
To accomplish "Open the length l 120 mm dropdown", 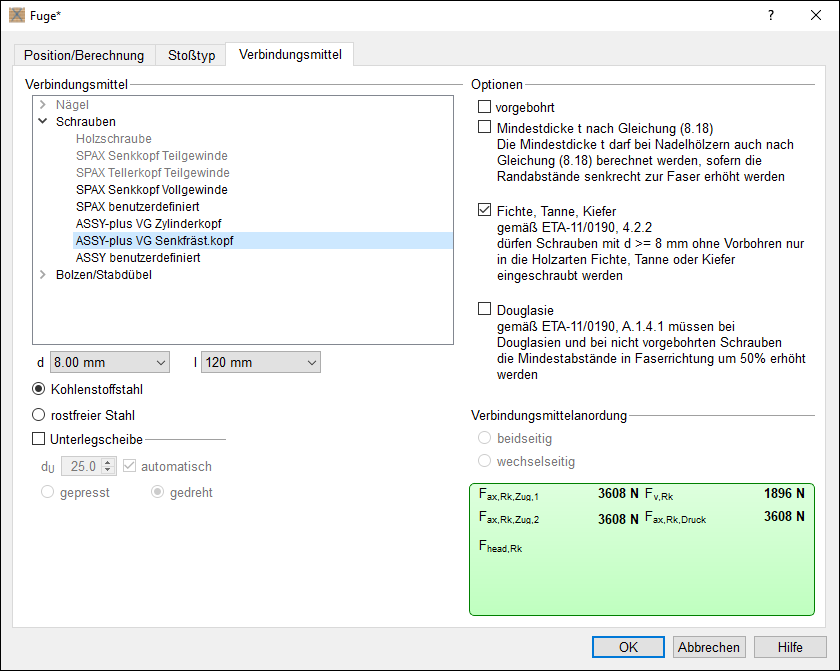I will pyautogui.click(x=260, y=362).
